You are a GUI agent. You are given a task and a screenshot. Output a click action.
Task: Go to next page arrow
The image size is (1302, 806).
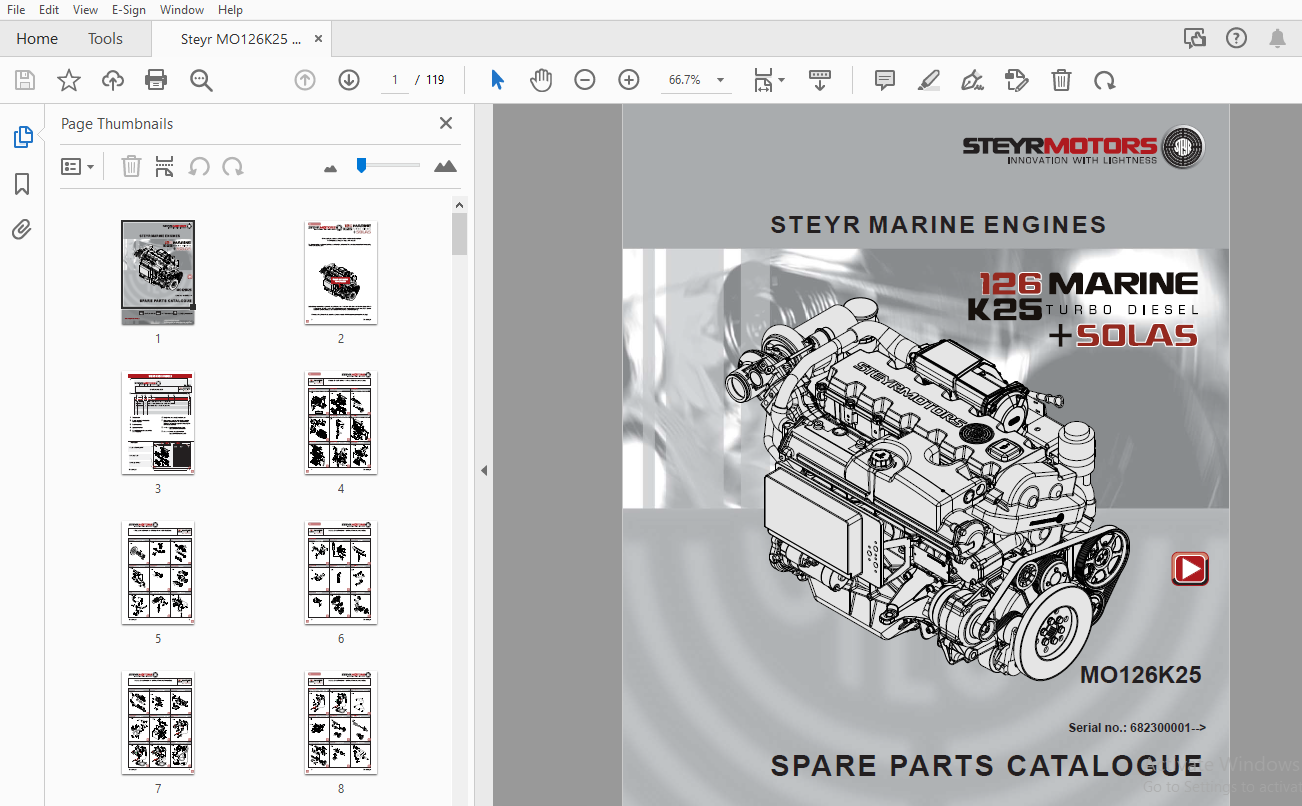(349, 80)
